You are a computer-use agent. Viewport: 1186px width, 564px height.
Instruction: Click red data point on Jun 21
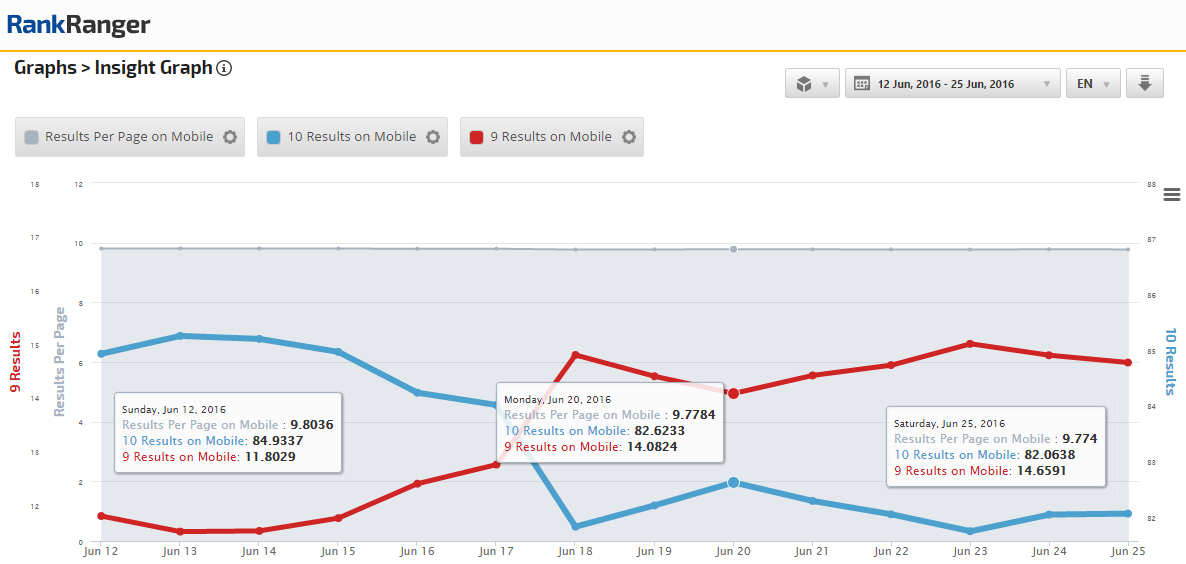click(812, 375)
